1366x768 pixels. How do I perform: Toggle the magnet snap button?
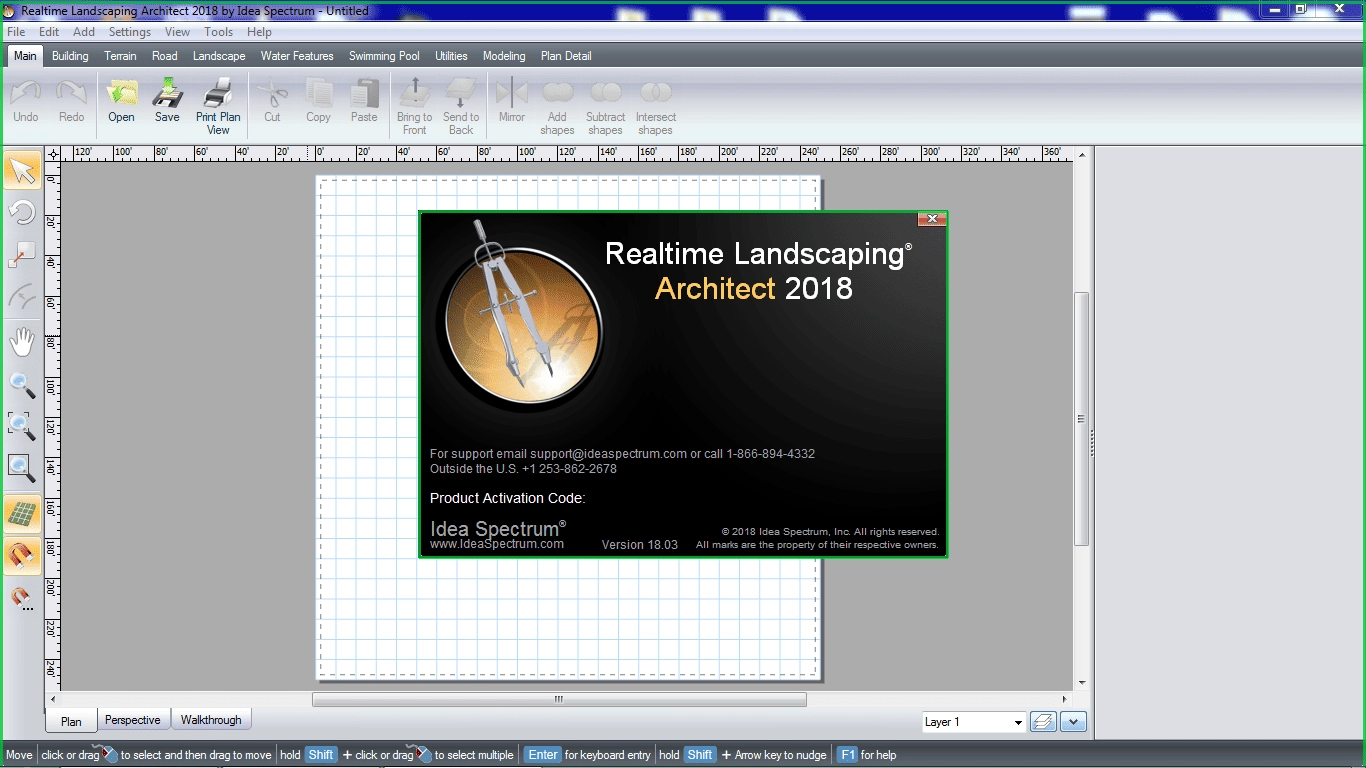(22, 556)
